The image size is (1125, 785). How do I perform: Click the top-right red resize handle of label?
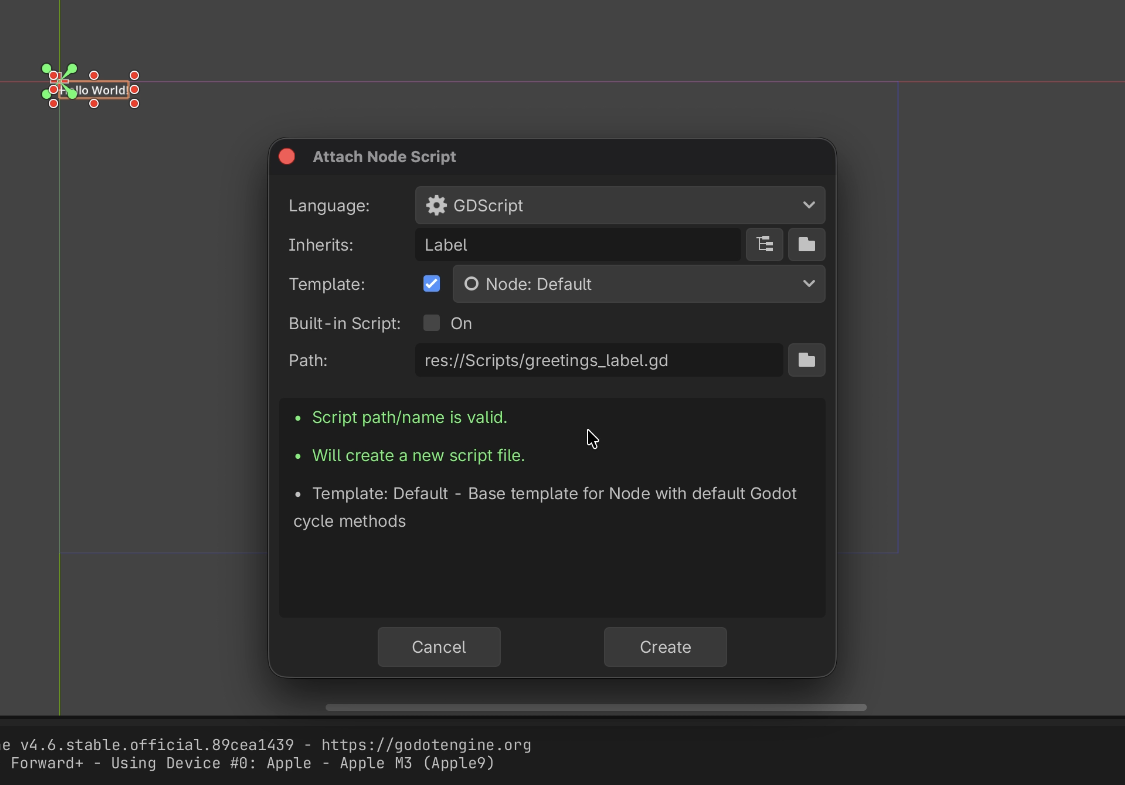(134, 75)
